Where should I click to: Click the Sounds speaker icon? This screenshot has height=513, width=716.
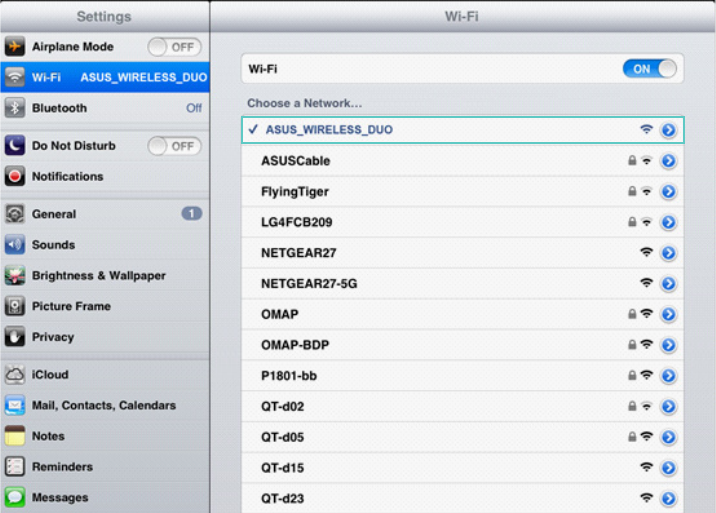click(15, 245)
